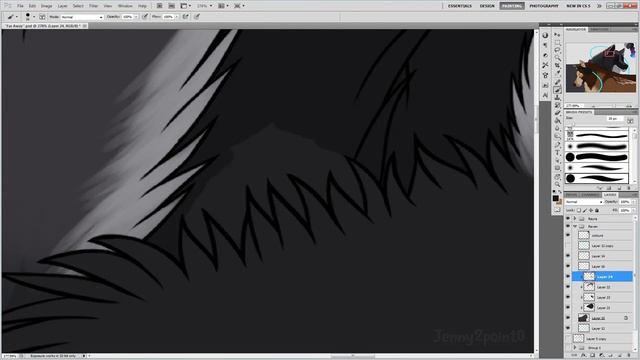Click the brush Opacity field in options bar
Viewport: 640px width, 360px height.
[x=128, y=17]
